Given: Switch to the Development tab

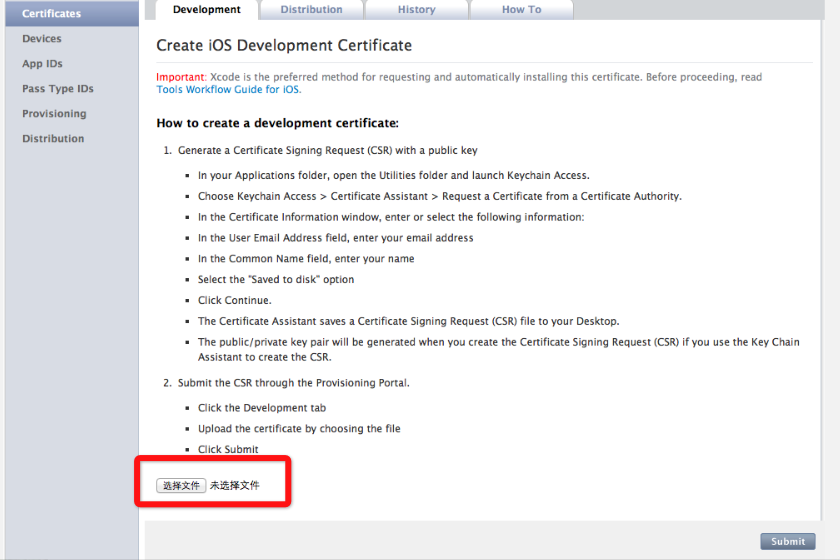Looking at the screenshot, I should point(207,10).
